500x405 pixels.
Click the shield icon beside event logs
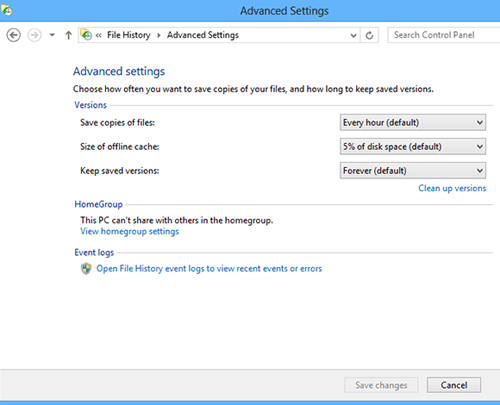click(86, 269)
